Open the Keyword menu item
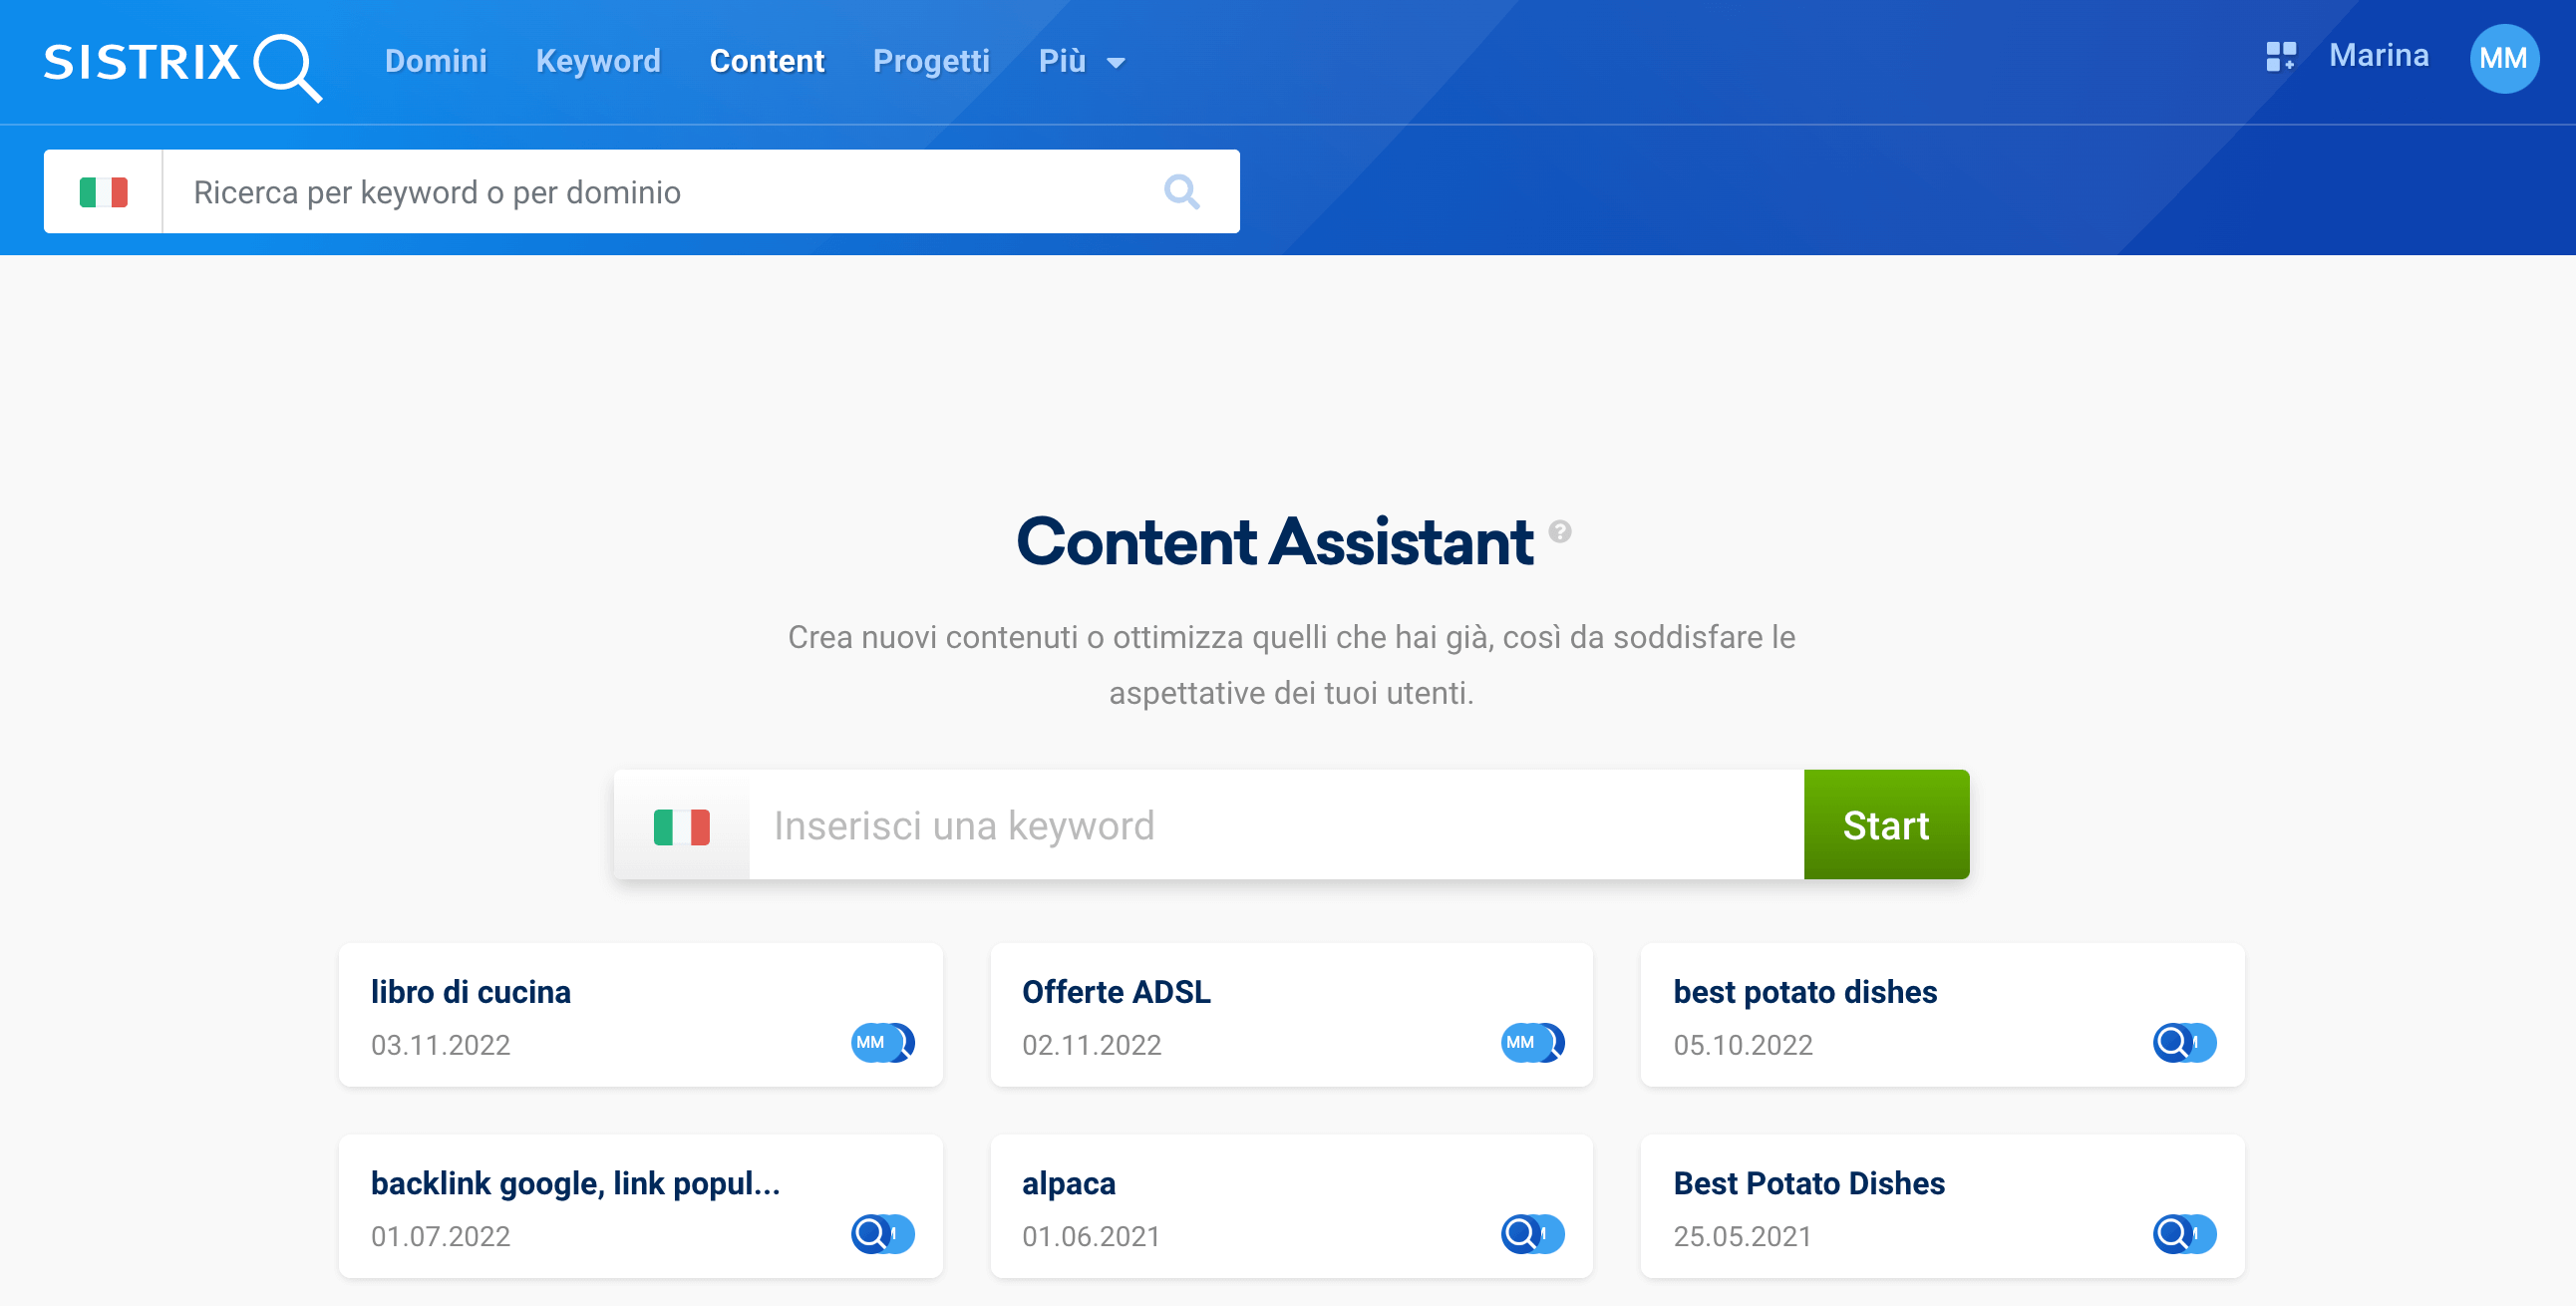Screen dimensions: 2576x1306 tap(598, 61)
